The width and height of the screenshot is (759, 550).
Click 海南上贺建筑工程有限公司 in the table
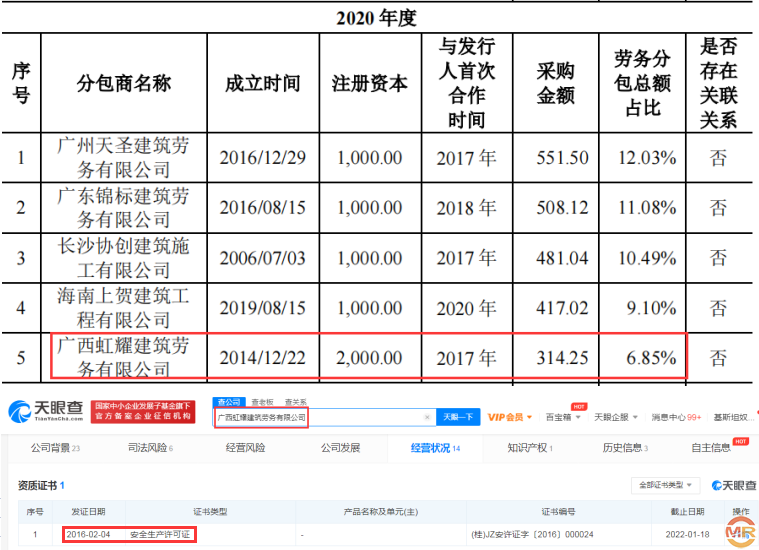pos(123,308)
